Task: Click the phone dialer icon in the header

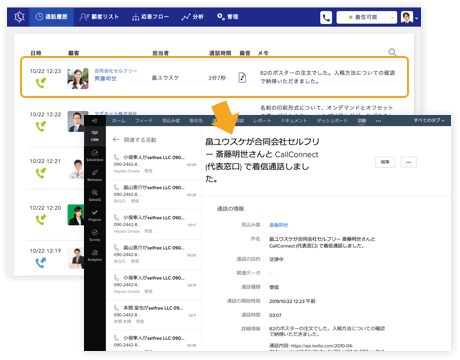Action: [x=326, y=17]
